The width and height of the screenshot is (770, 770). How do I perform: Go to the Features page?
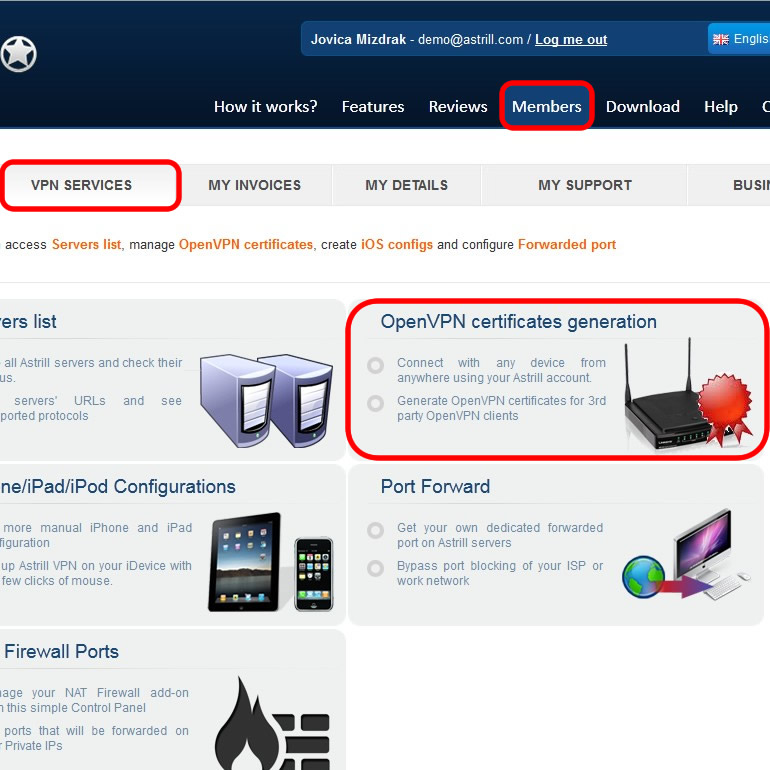coord(373,107)
